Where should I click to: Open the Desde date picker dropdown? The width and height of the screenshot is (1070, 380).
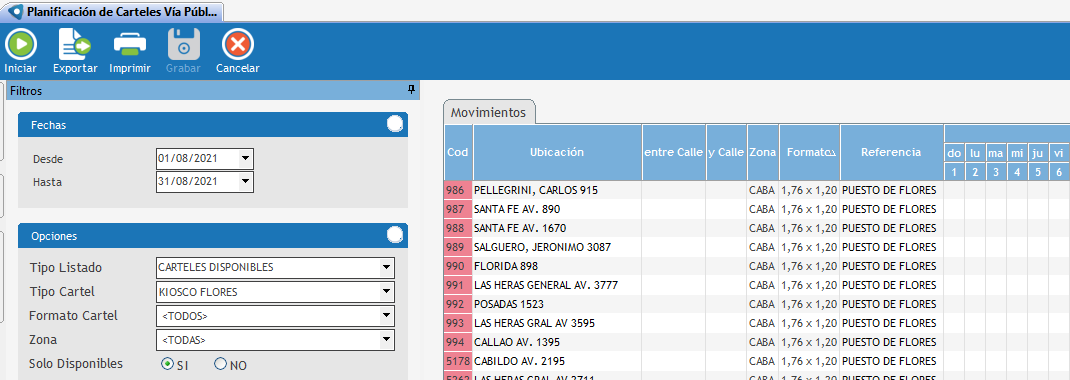246,159
